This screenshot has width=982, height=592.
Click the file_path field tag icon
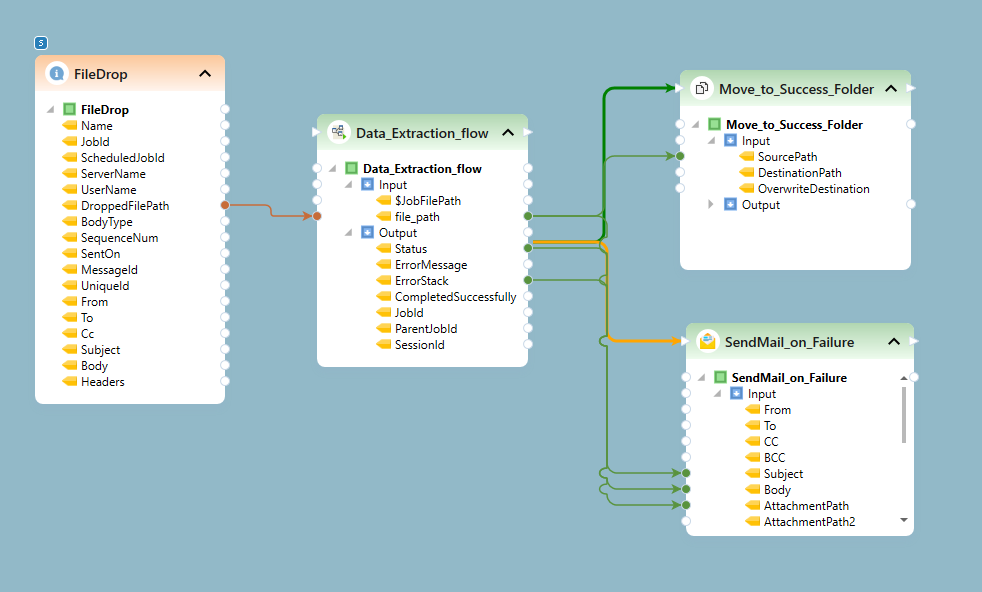tap(383, 217)
